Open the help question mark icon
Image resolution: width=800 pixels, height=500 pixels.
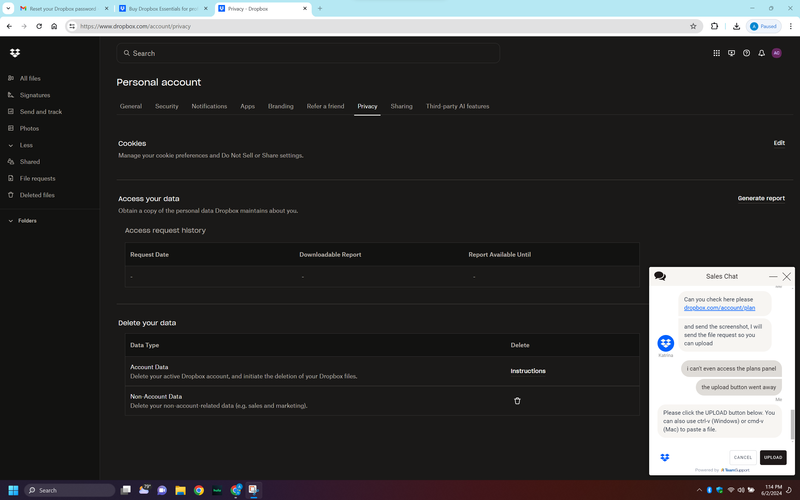click(x=746, y=53)
